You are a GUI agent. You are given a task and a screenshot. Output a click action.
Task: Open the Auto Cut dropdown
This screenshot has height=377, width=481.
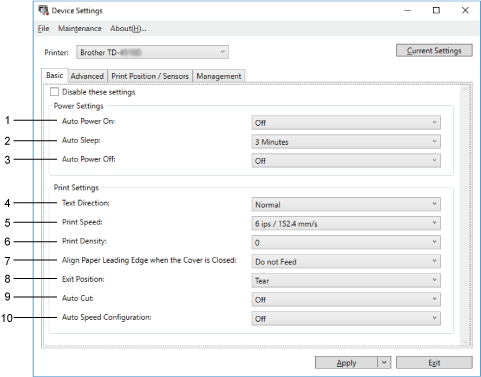(346, 299)
